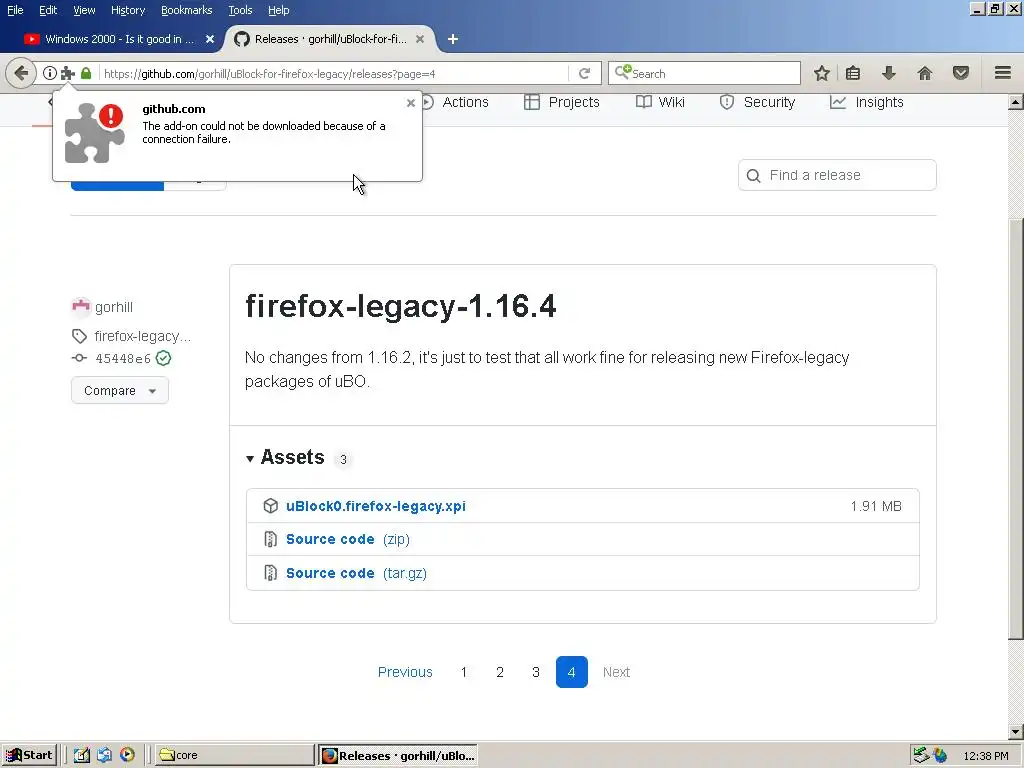Launch Windows Media Player quick launch icon

[127, 755]
